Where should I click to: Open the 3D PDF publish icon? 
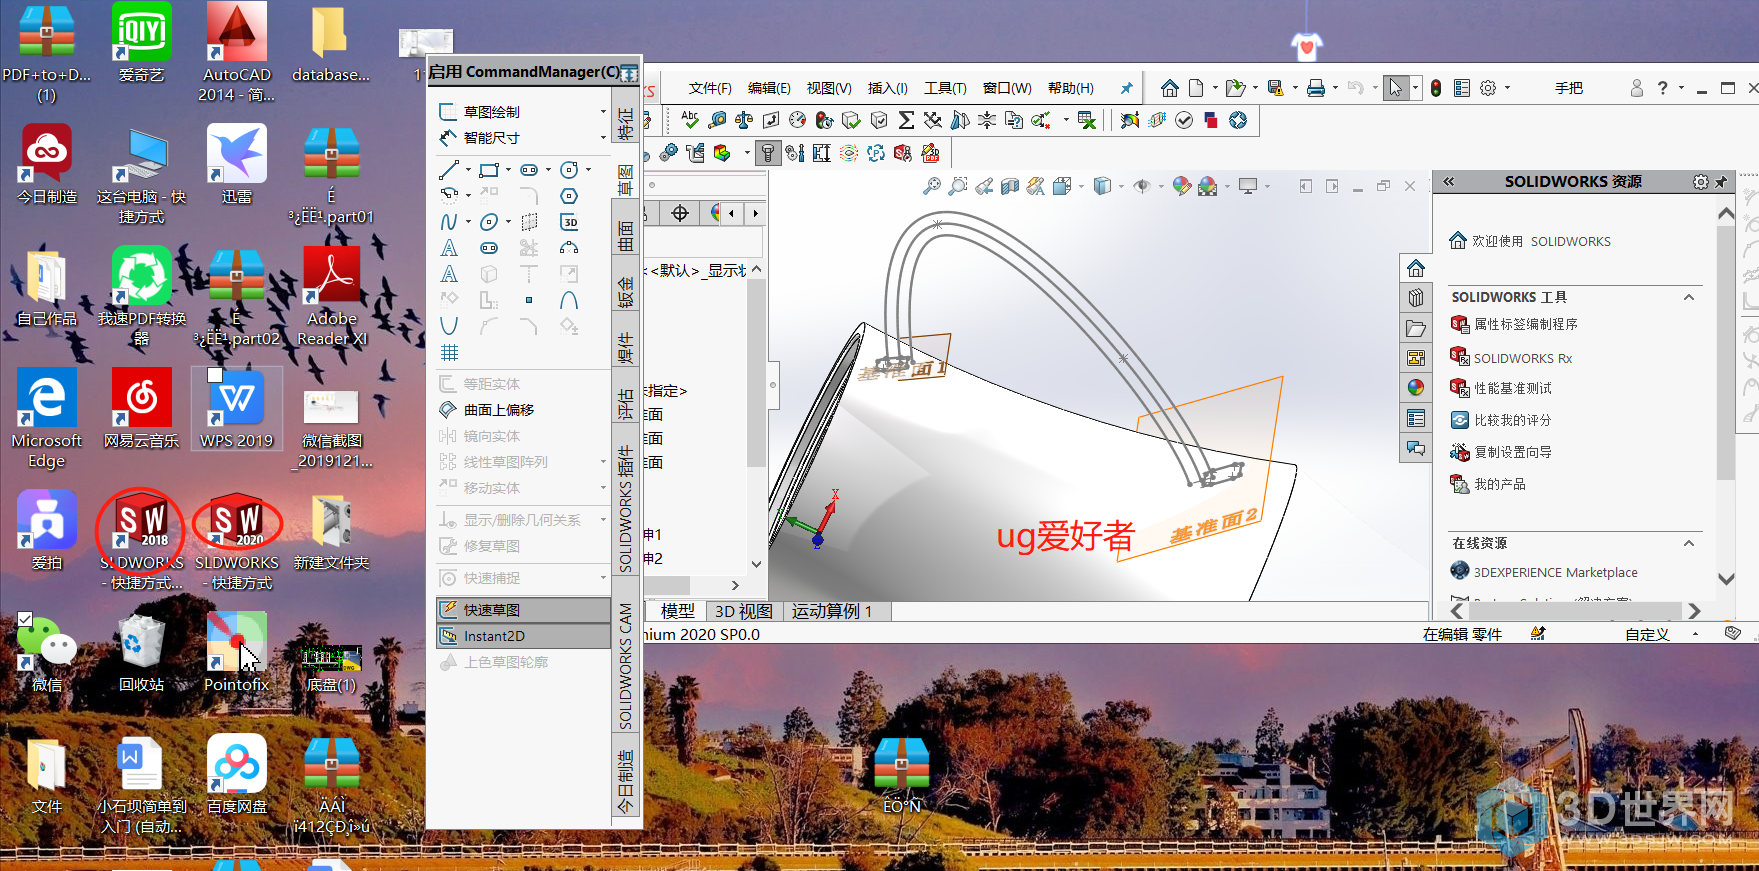931,153
